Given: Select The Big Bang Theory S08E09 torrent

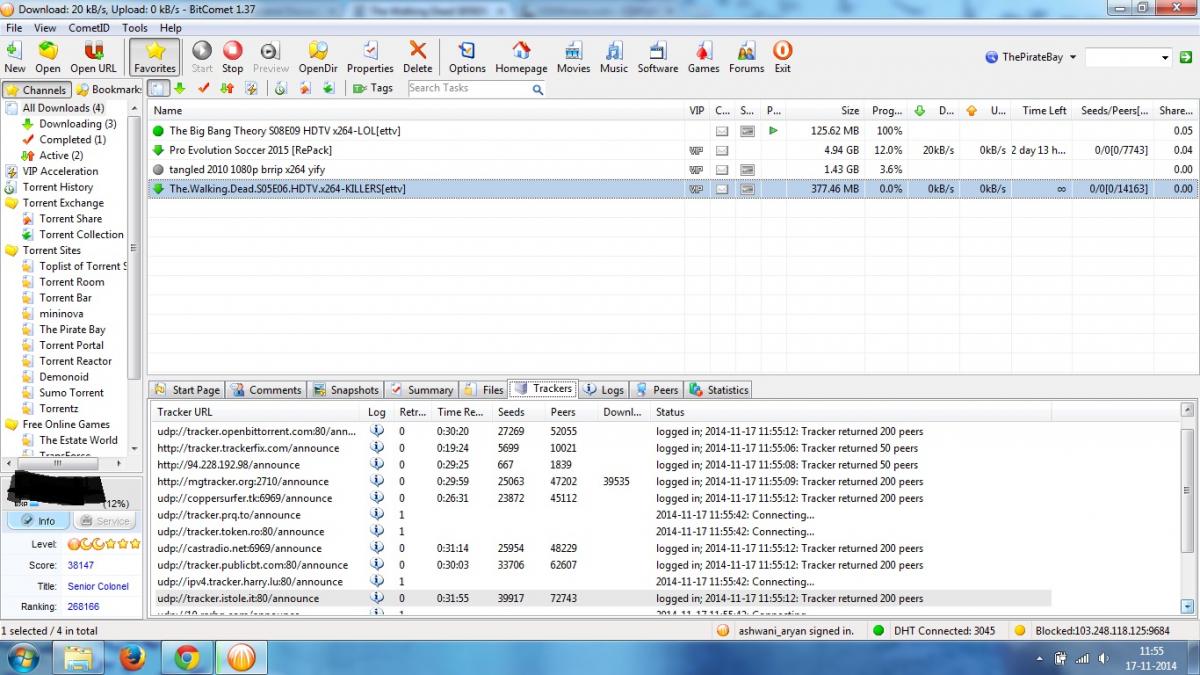Looking at the screenshot, I should (672, 131).
